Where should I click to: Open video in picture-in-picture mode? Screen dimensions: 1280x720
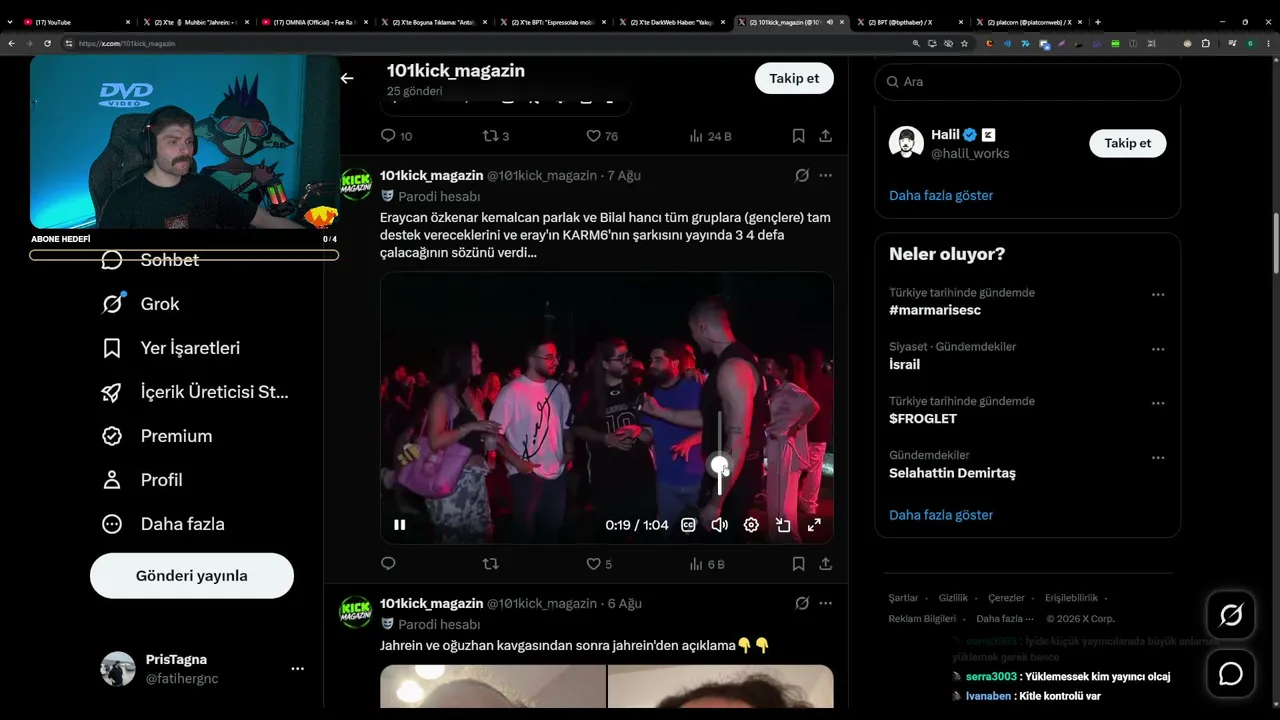coord(783,525)
